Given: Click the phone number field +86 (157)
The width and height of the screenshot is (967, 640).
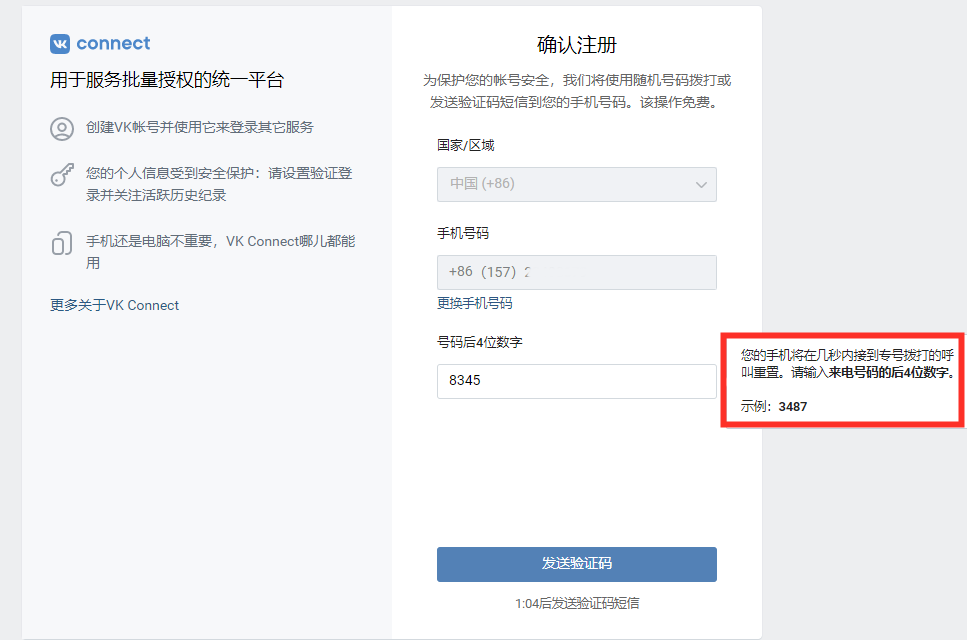Looking at the screenshot, I should tap(576, 272).
